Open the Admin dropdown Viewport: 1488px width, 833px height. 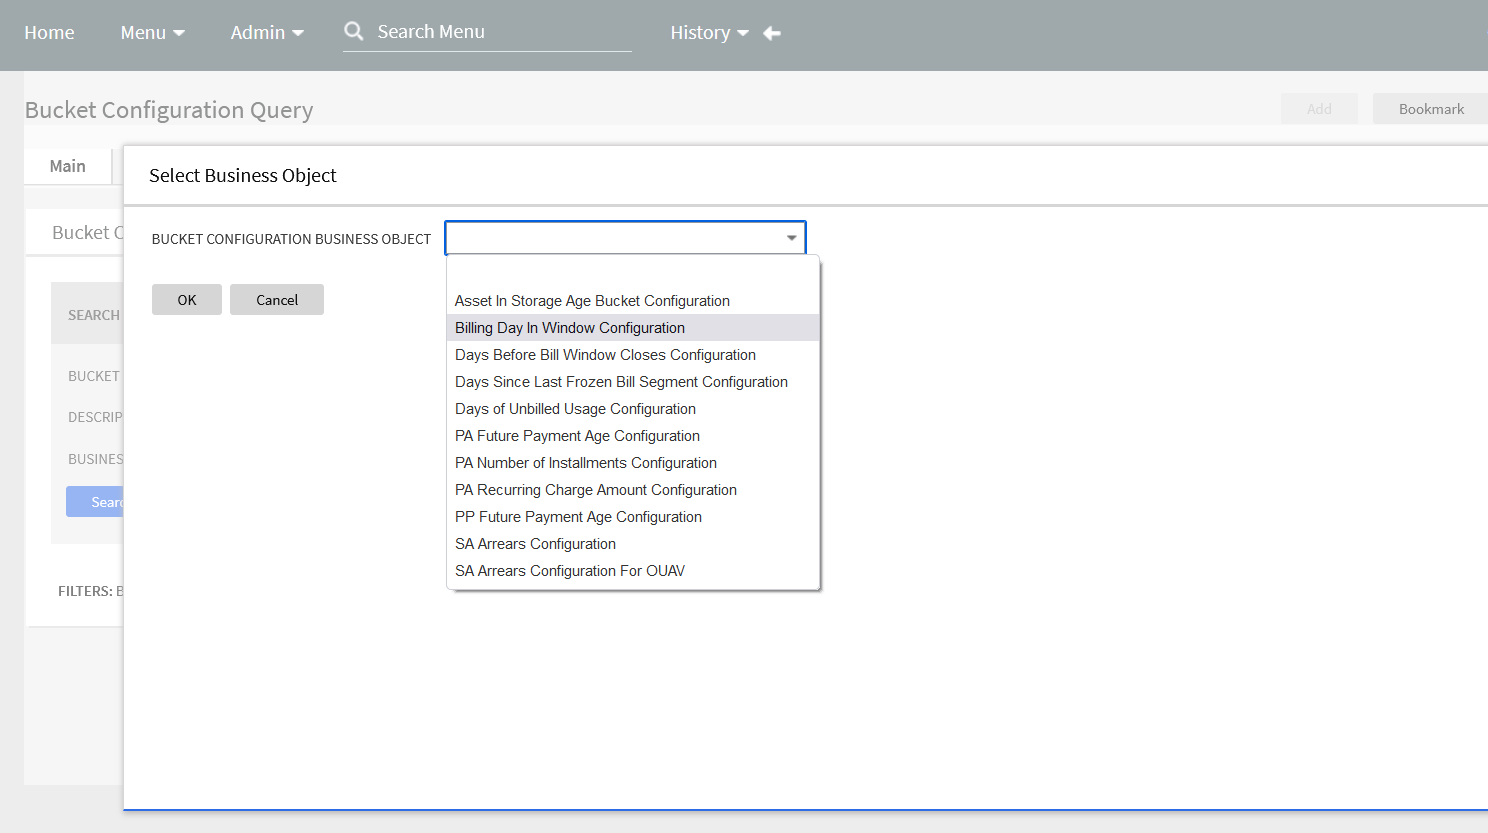pos(266,32)
